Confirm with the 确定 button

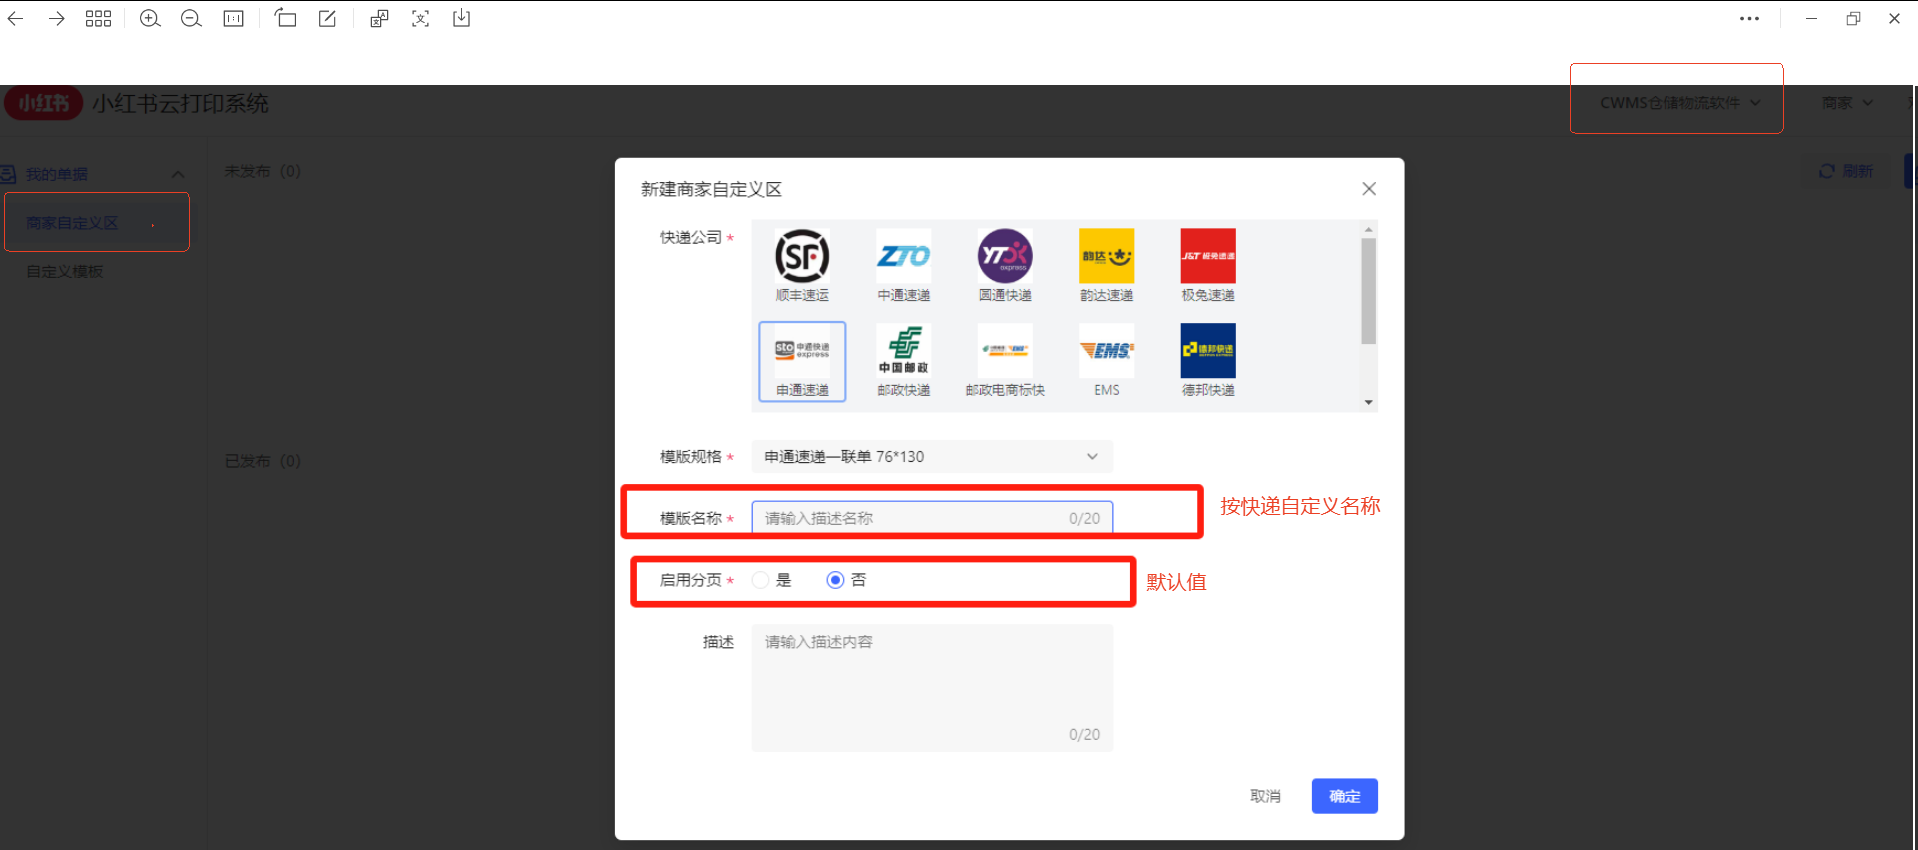coord(1345,796)
